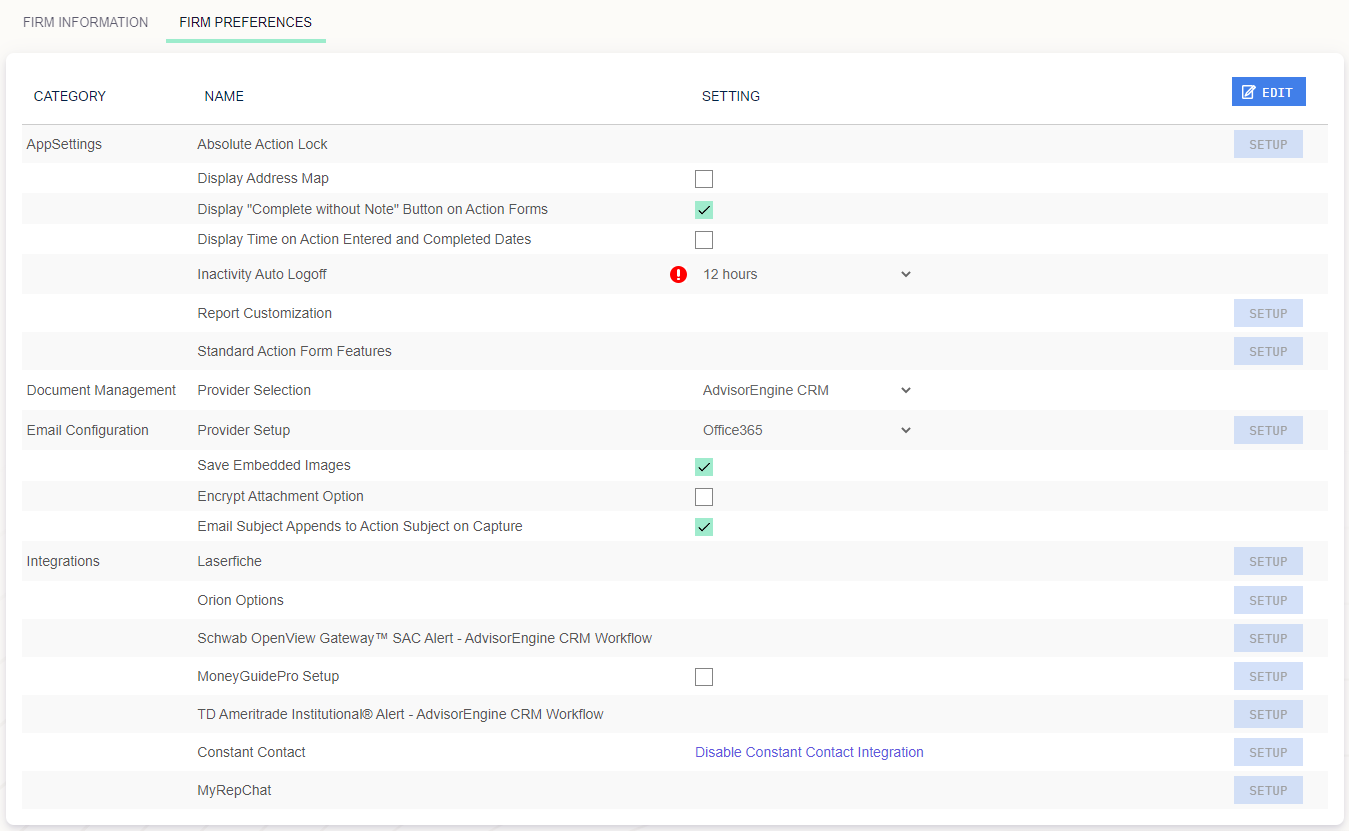Click the Edit button with pencil icon
This screenshot has width=1349, height=831.
tap(1268, 92)
